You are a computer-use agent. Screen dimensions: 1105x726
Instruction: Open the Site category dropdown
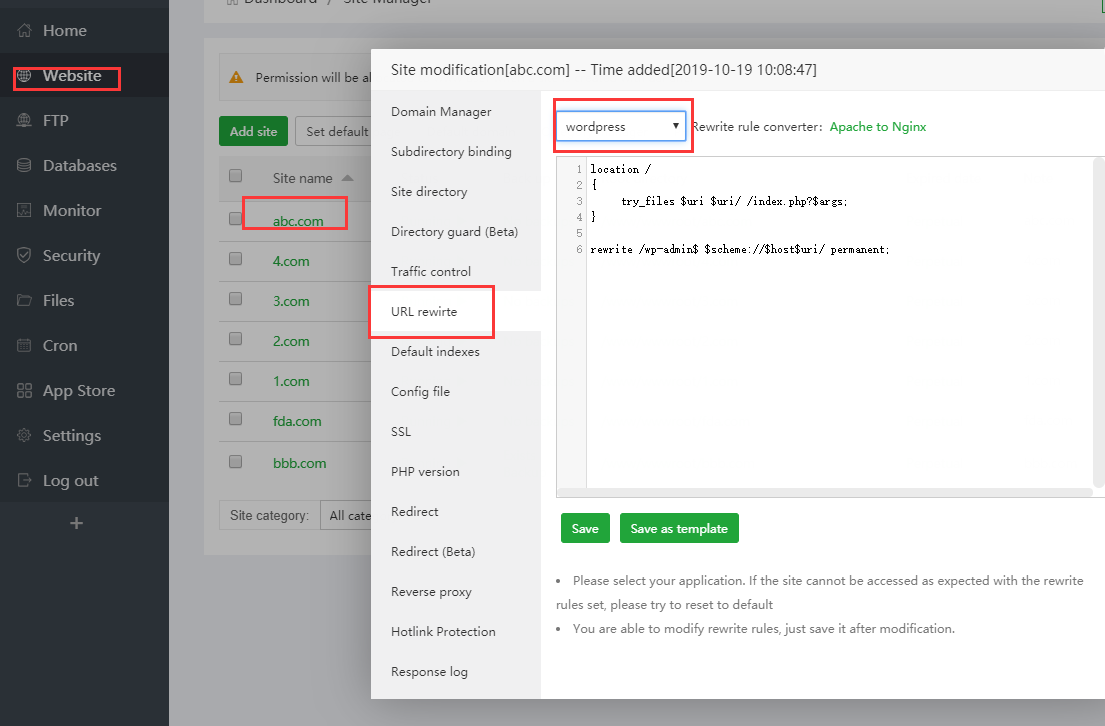(345, 515)
